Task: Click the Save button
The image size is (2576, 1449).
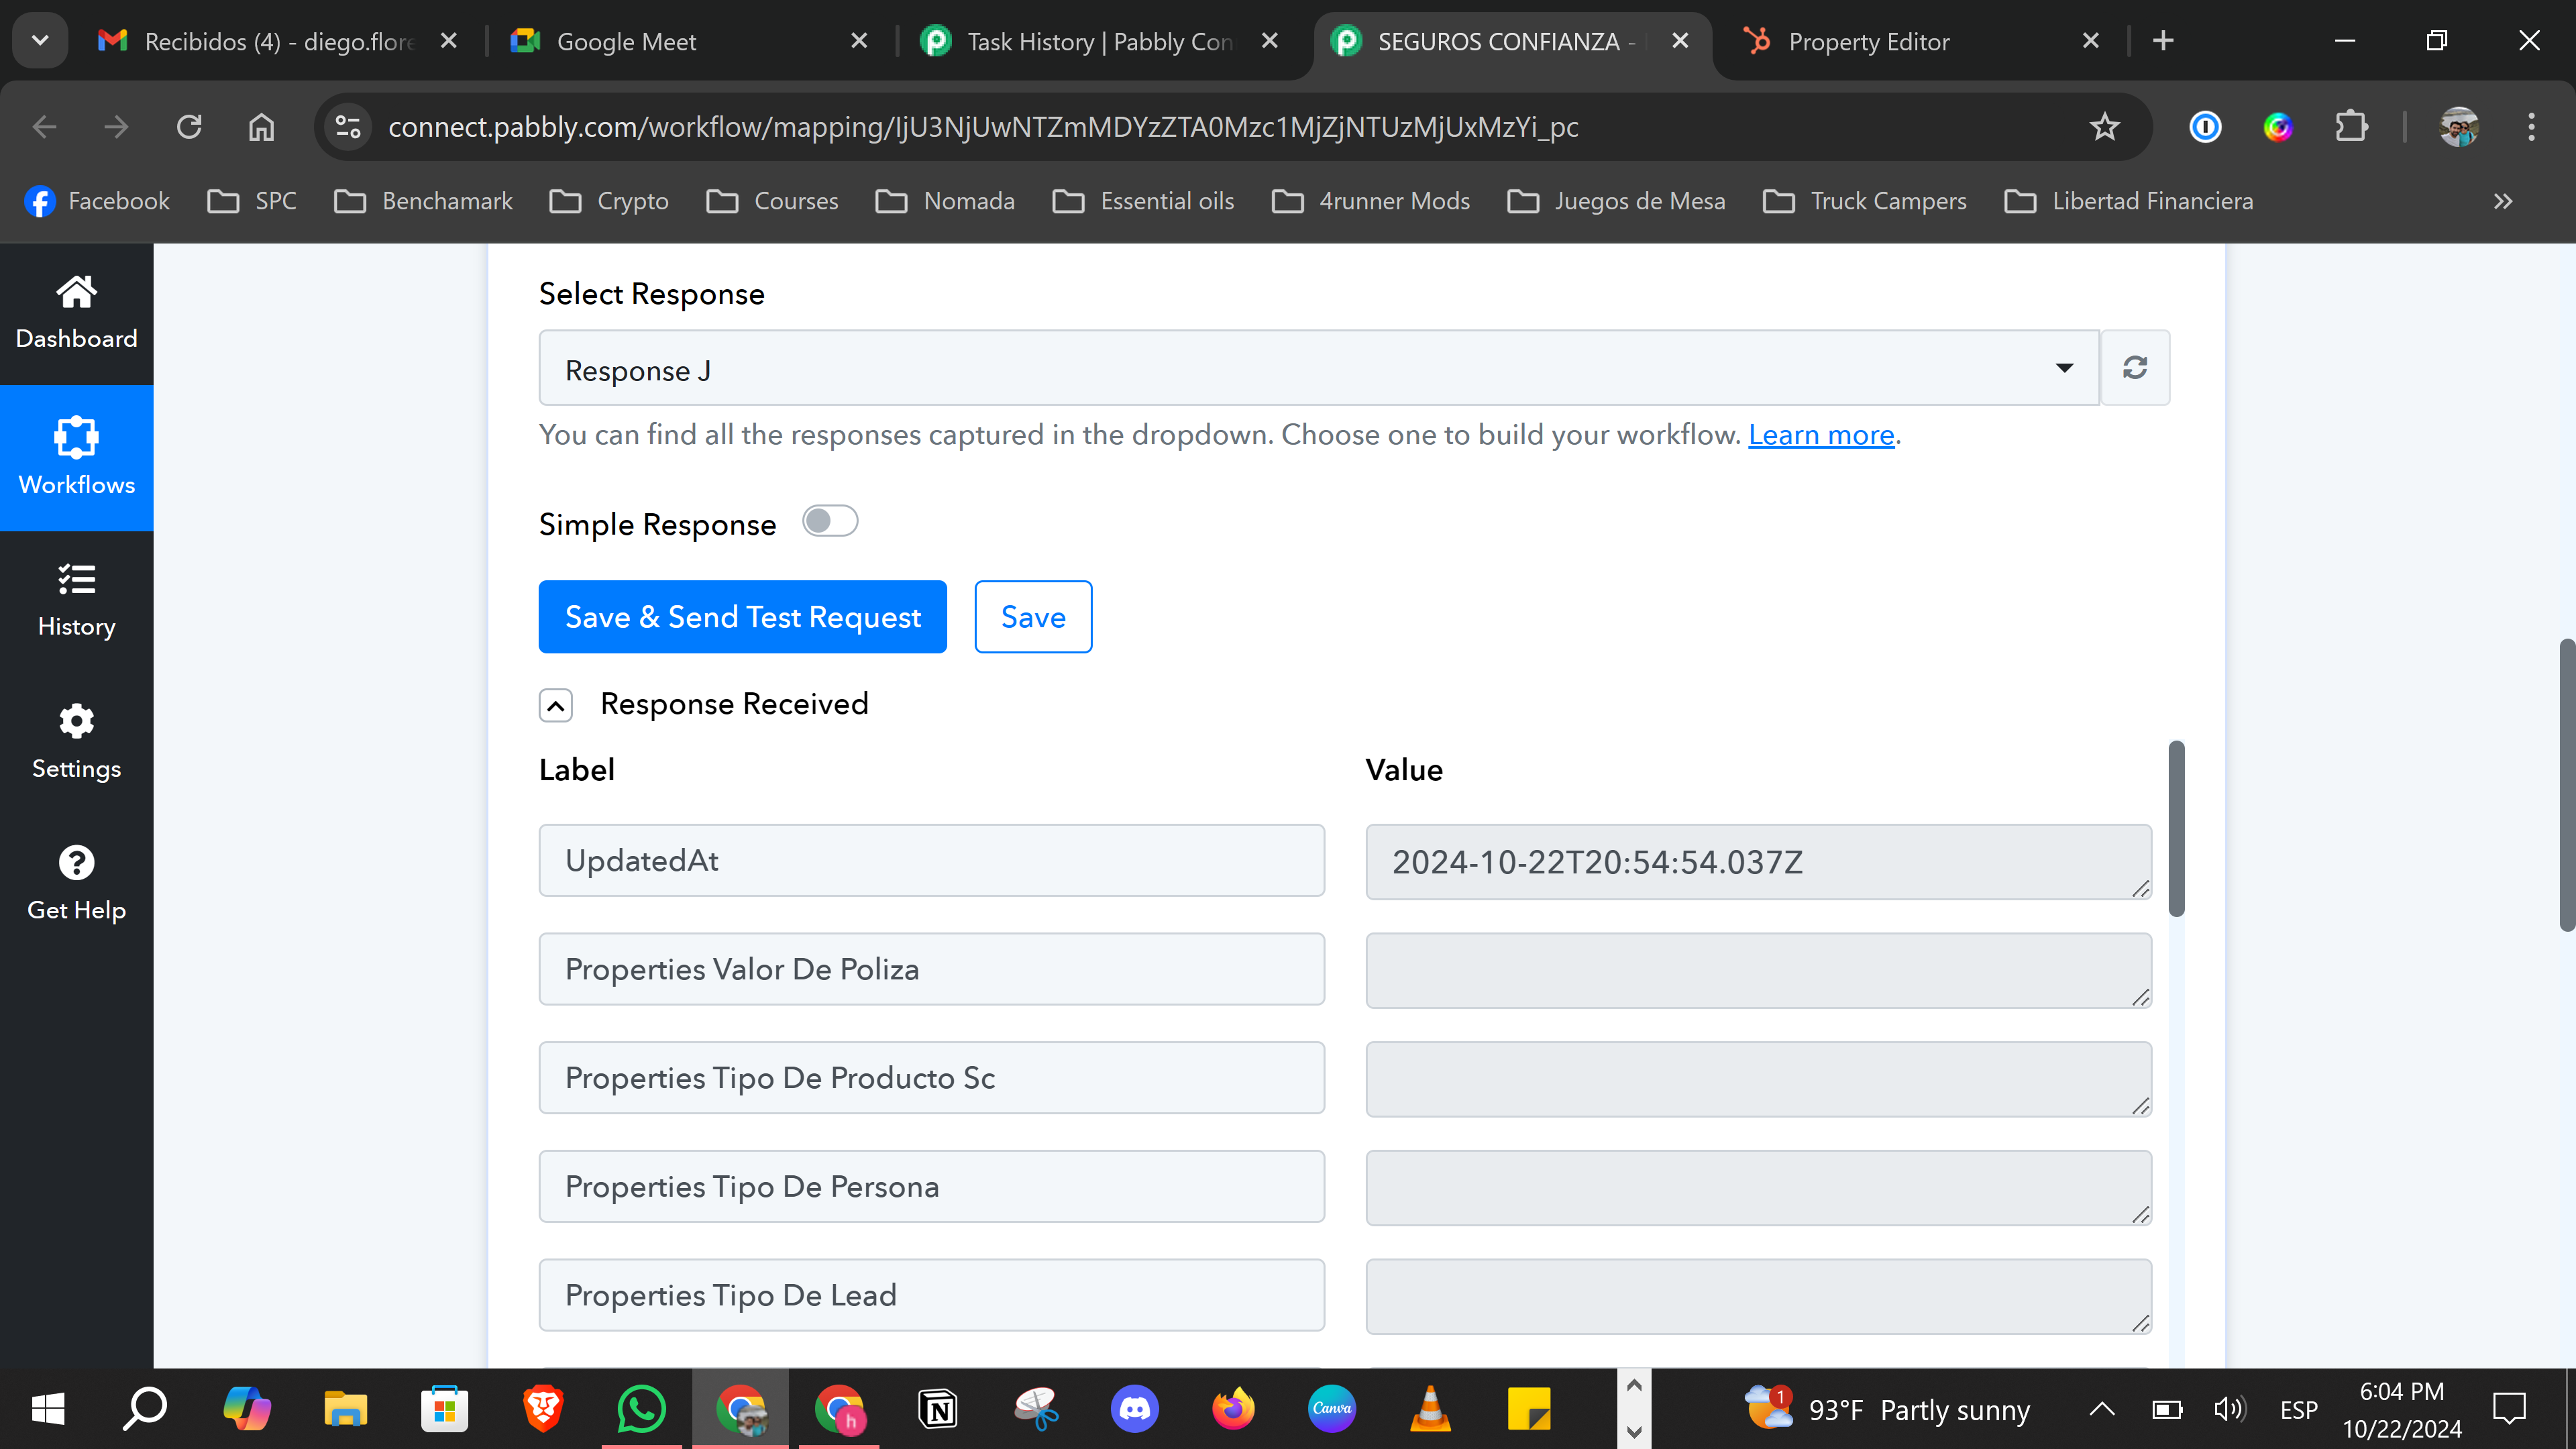Action: 1033,617
